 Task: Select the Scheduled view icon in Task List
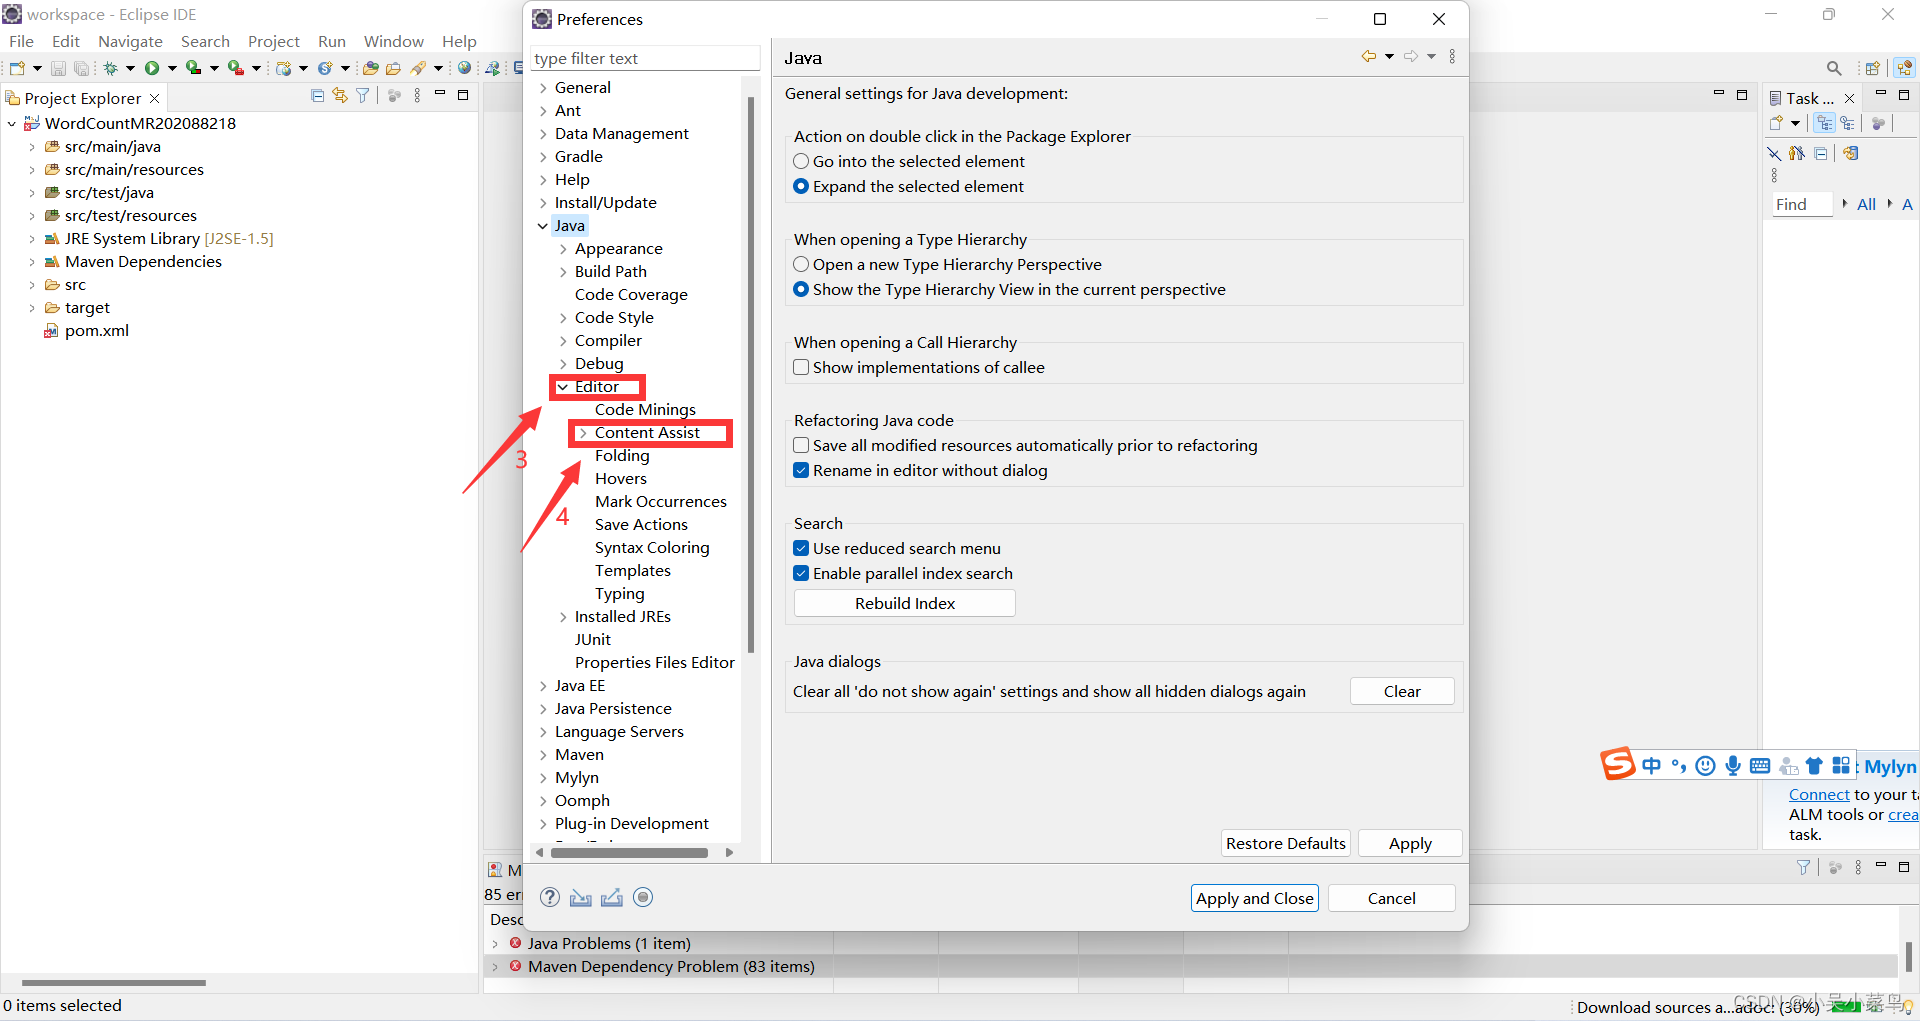click(x=1847, y=124)
